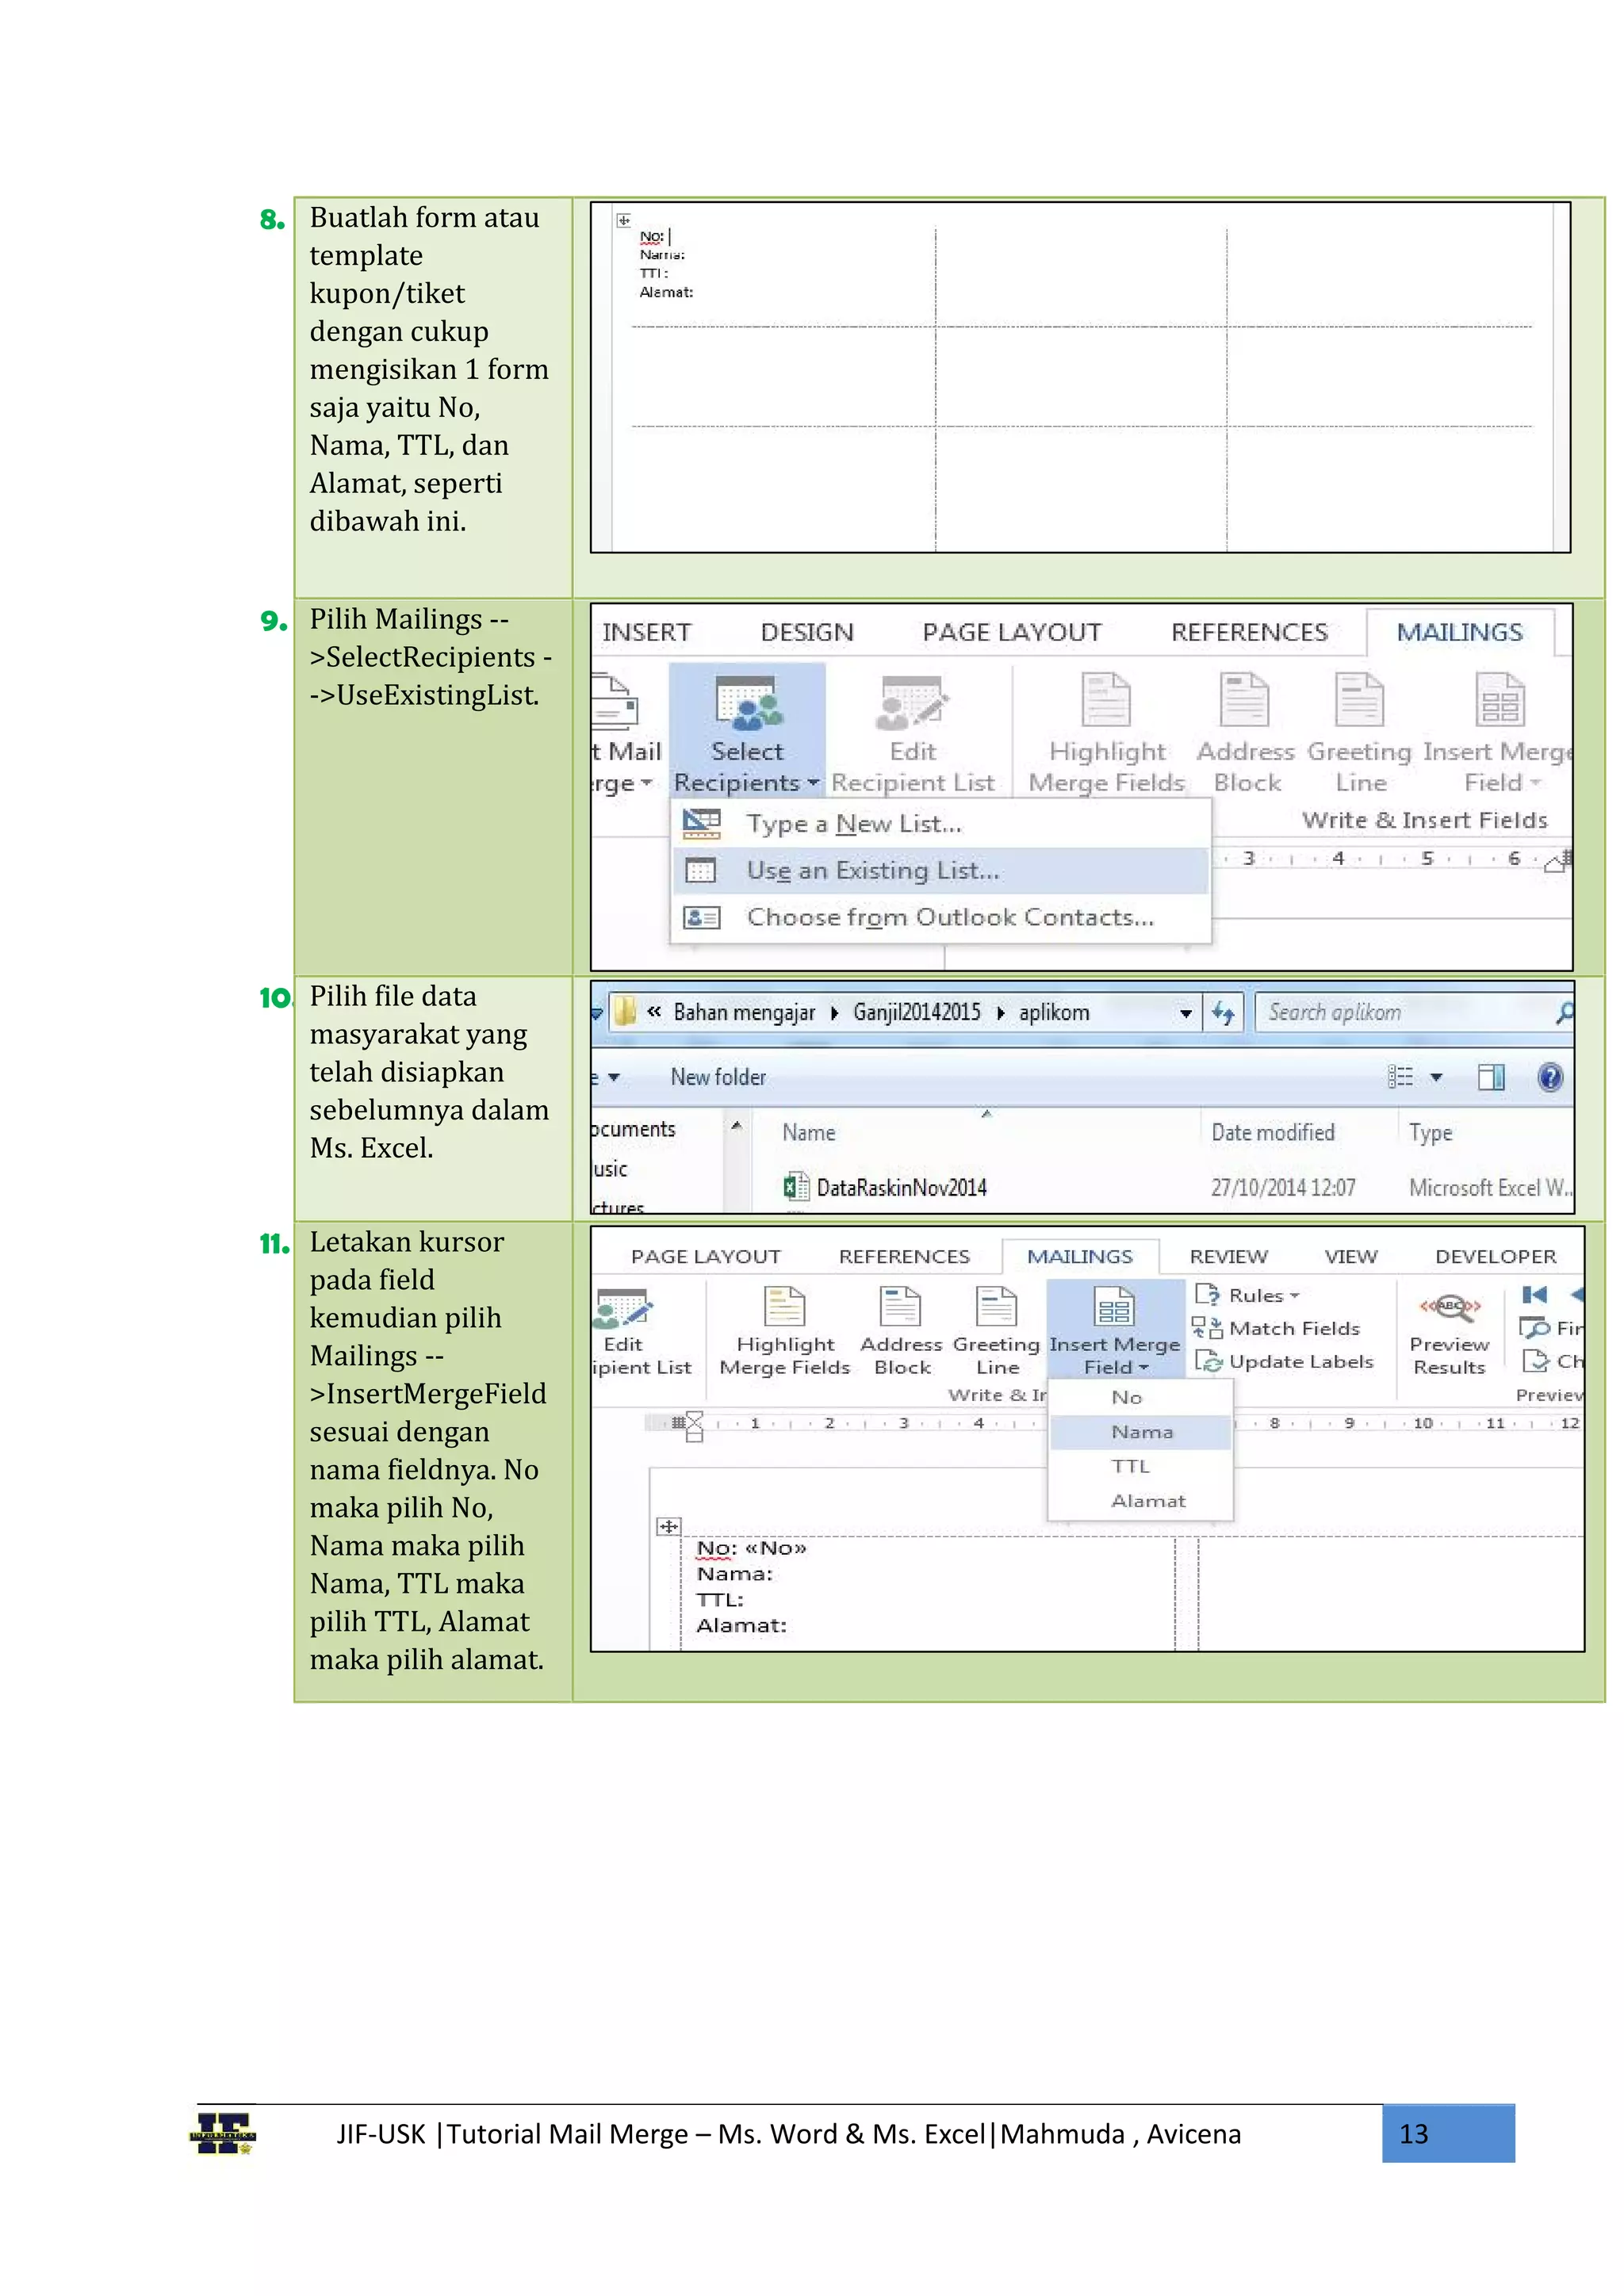Image resolution: width=1624 pixels, height=2296 pixels.
Task: Click Address Block icon in step 9 ribbon
Action: (1245, 699)
